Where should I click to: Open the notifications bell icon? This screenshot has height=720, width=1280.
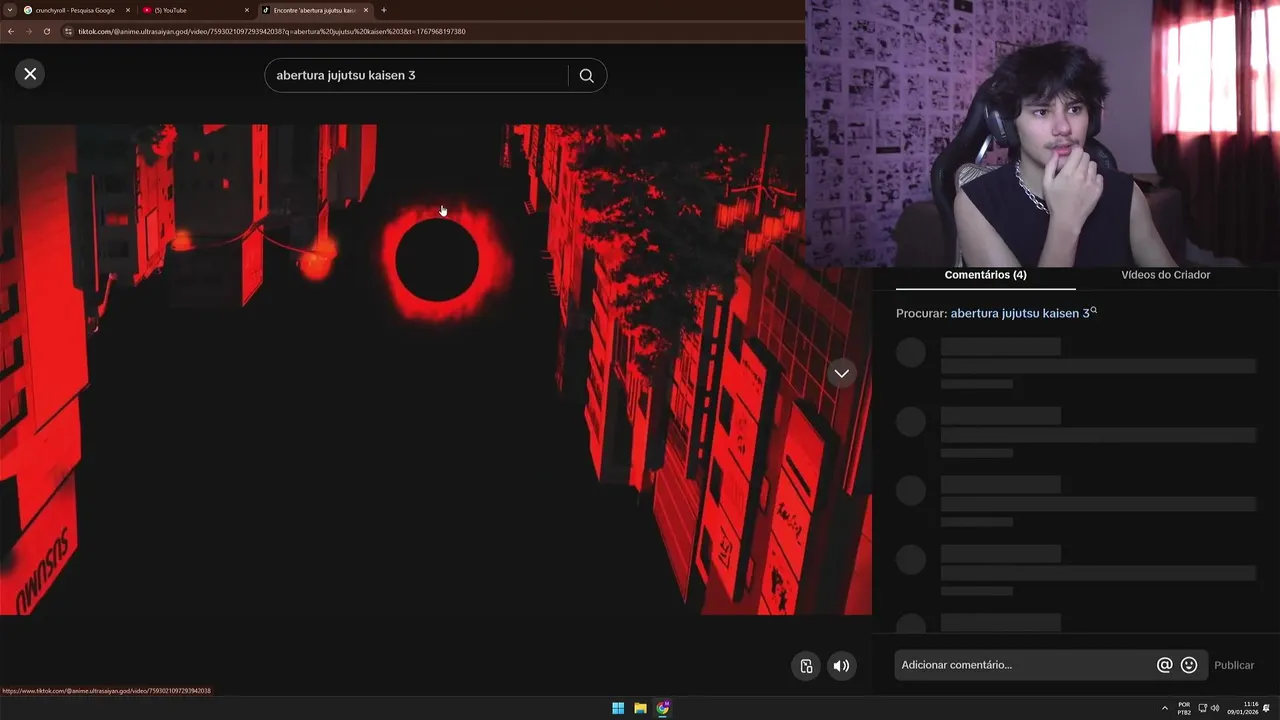pos(1267,708)
